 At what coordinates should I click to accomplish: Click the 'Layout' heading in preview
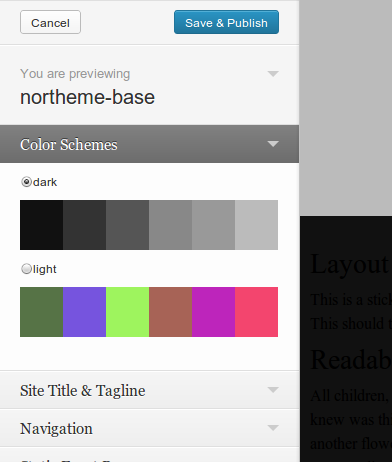[x=349, y=264]
